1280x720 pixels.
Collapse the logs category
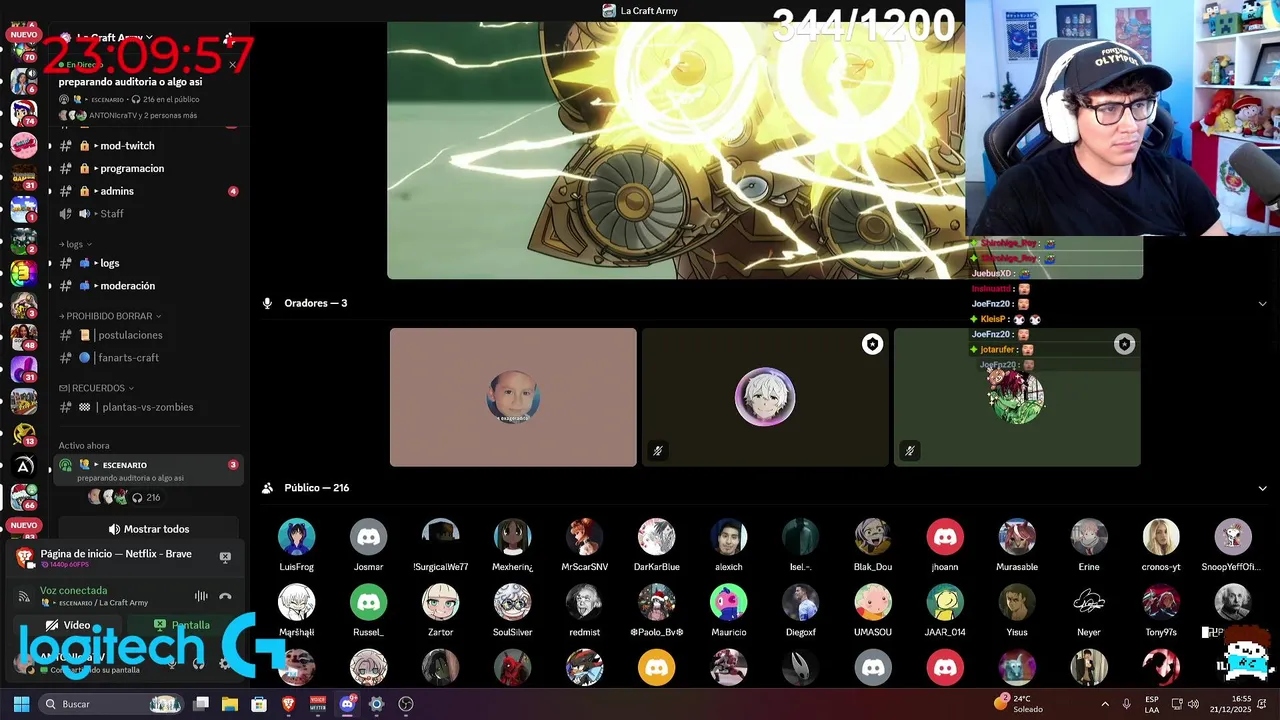tap(76, 244)
